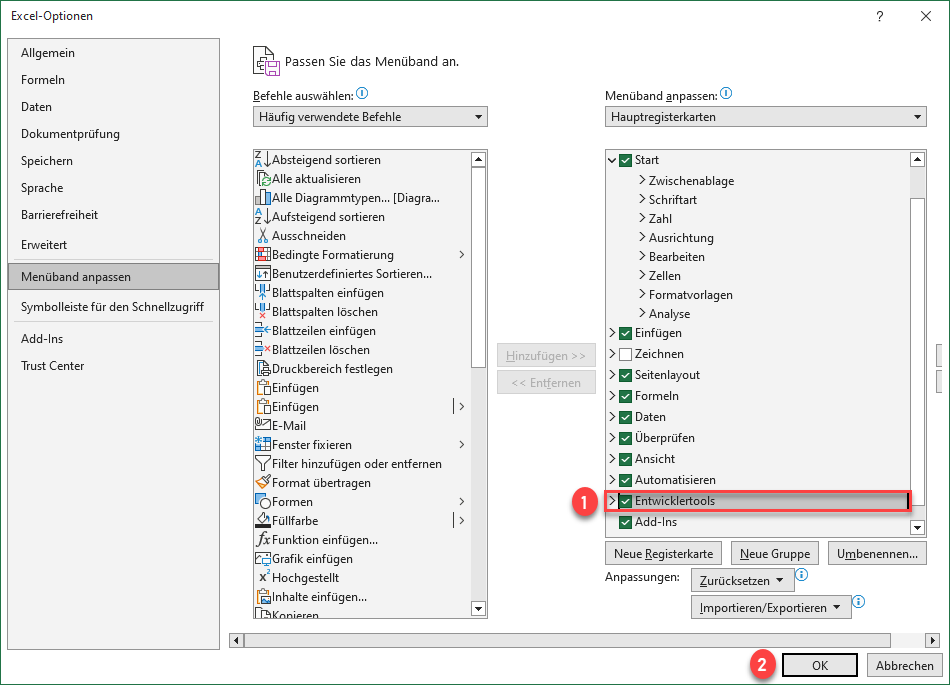Image resolution: width=950 pixels, height=685 pixels.
Task: Click the Neue Gruppe button
Action: (775, 554)
